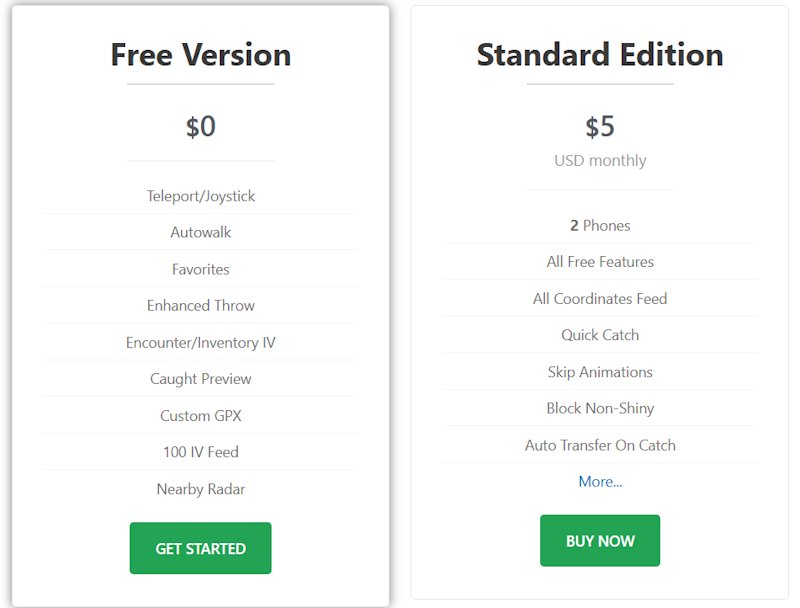Click the All Coordinates Feed feature
The width and height of the screenshot is (800, 608).
point(600,298)
